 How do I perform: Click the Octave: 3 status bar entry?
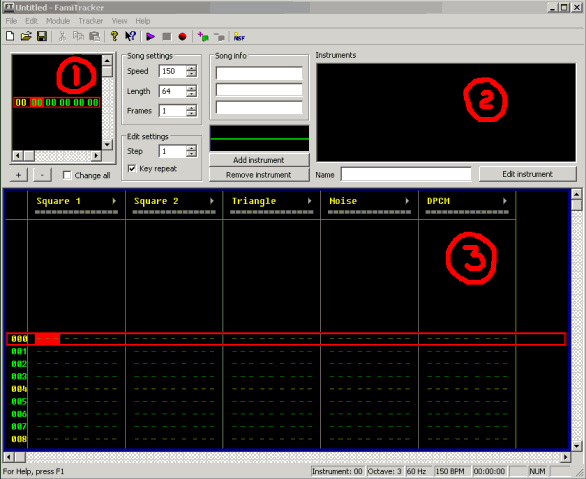tap(385, 471)
